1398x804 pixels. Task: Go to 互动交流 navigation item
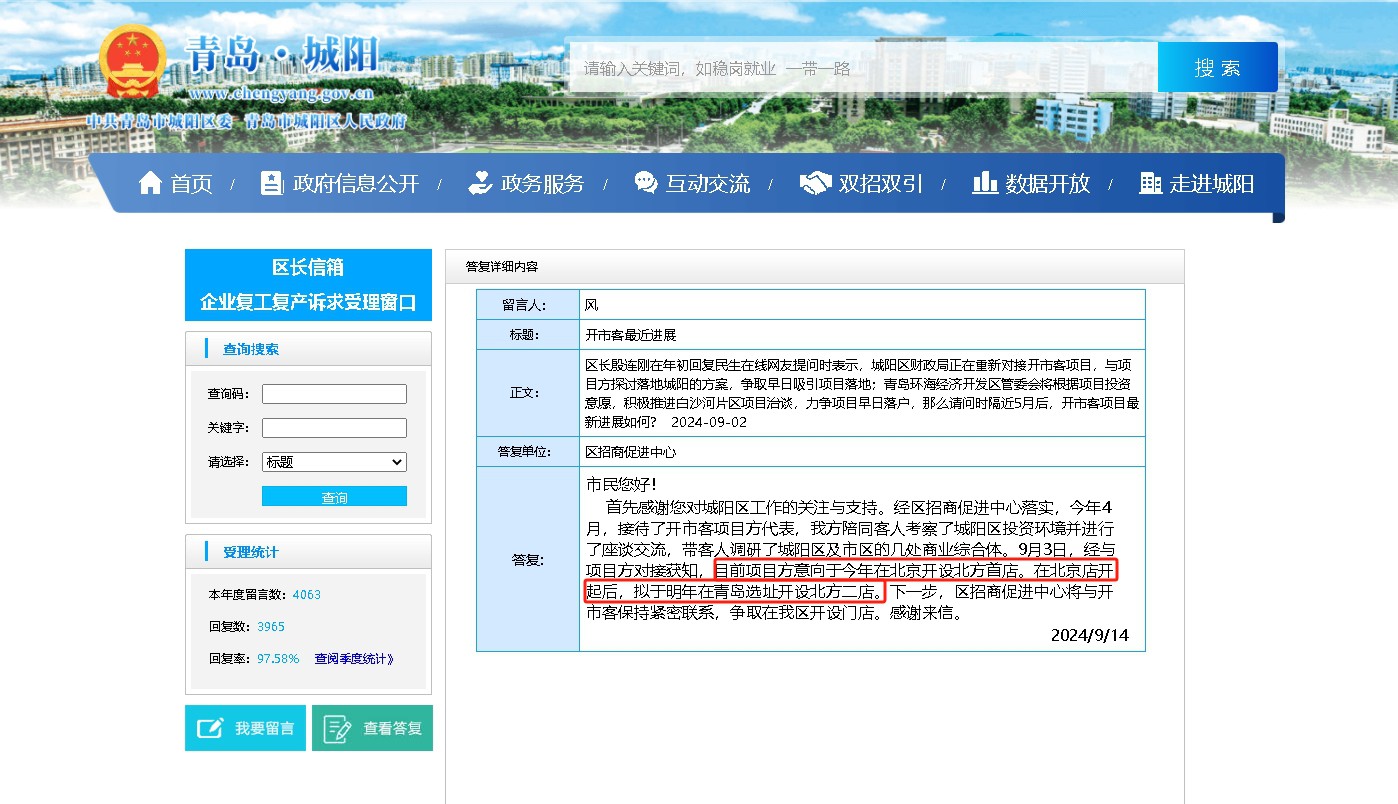coord(708,184)
